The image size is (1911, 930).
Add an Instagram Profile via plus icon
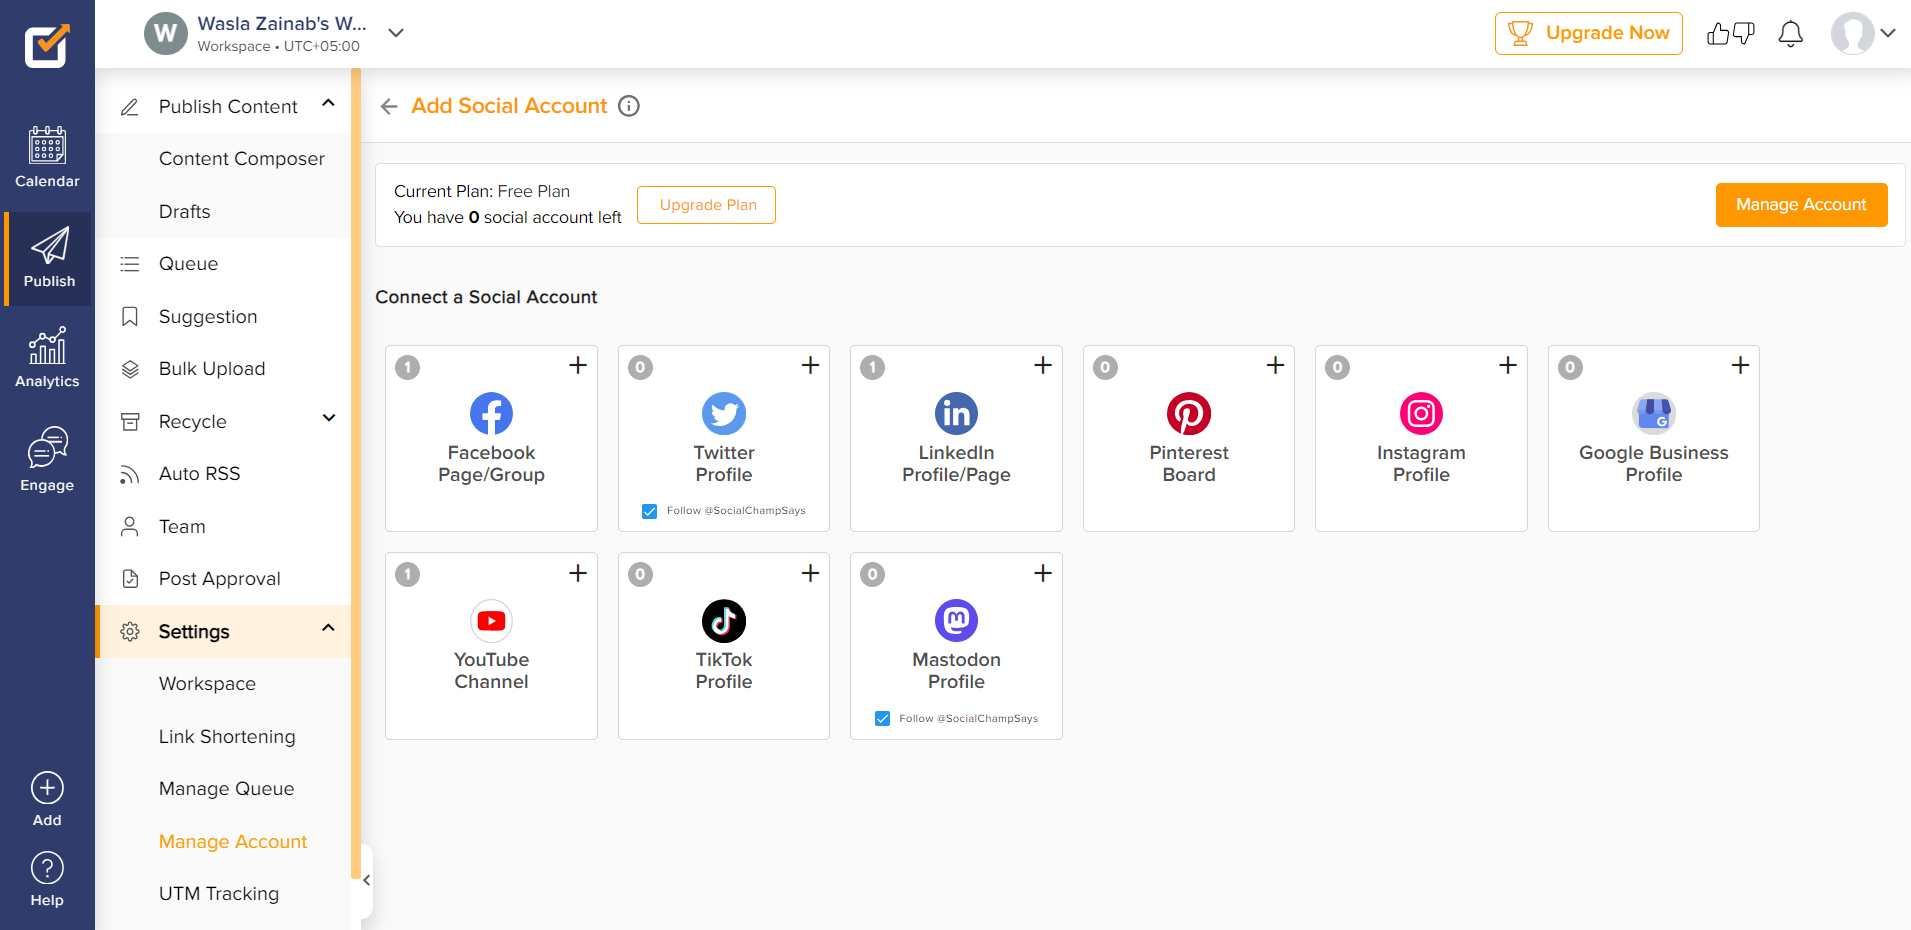tap(1508, 365)
